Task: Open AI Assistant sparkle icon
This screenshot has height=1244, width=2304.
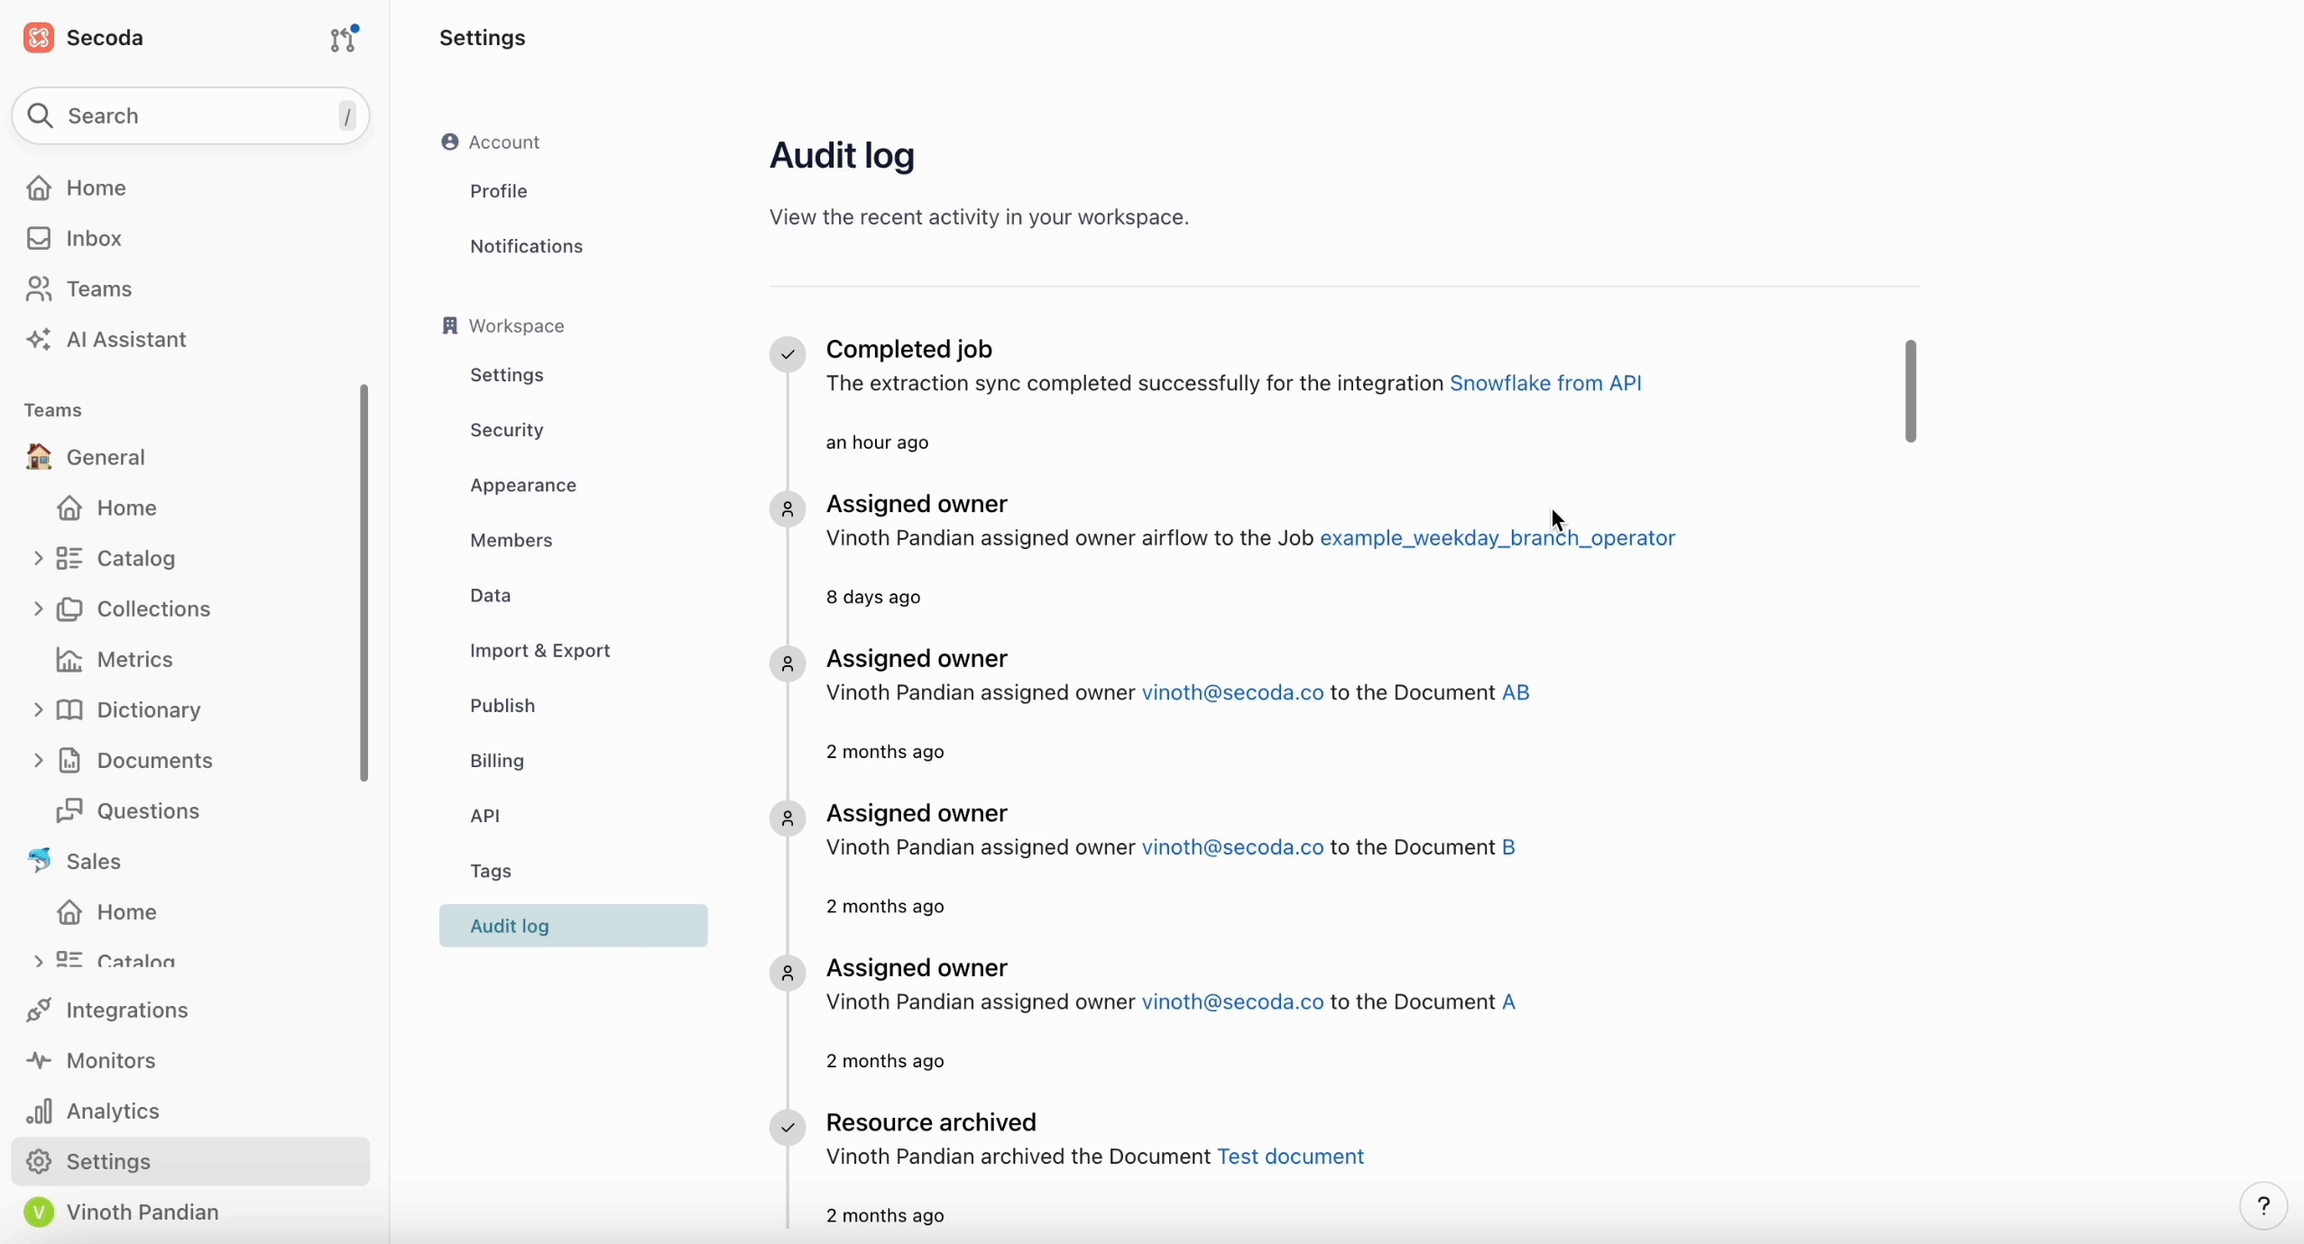Action: [x=39, y=339]
